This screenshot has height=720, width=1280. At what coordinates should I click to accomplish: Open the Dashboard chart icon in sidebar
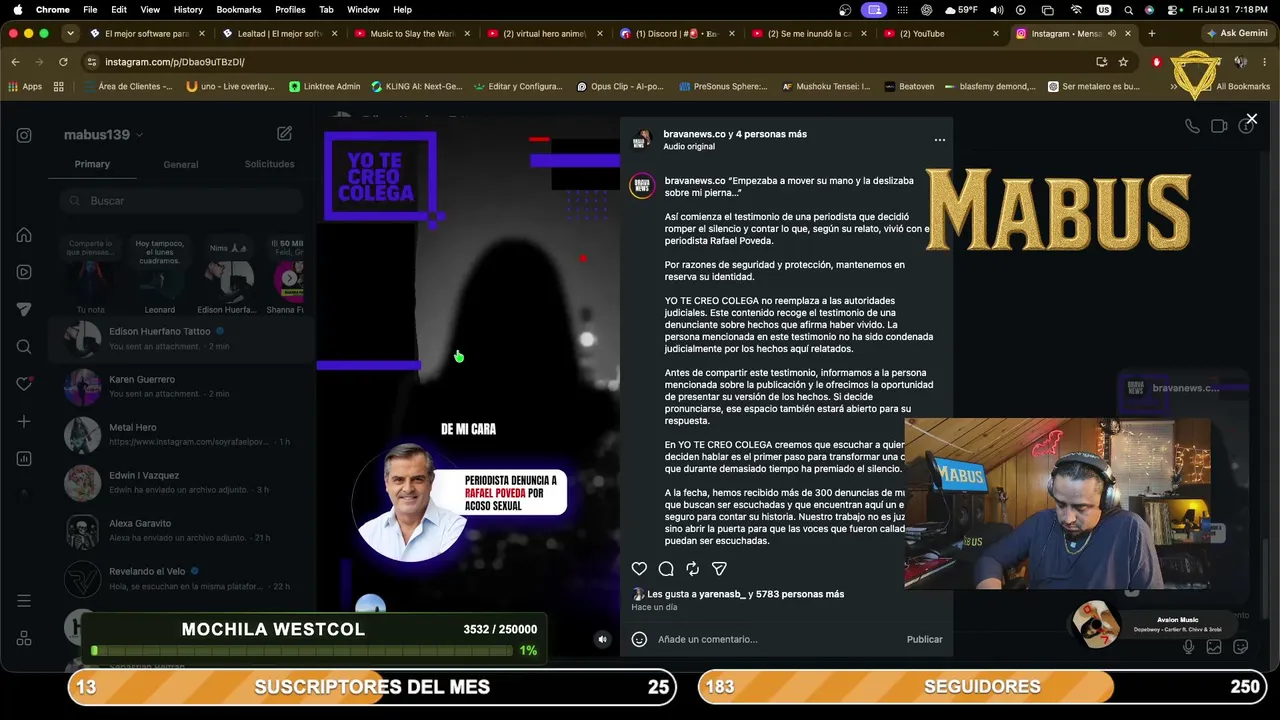pos(24,459)
